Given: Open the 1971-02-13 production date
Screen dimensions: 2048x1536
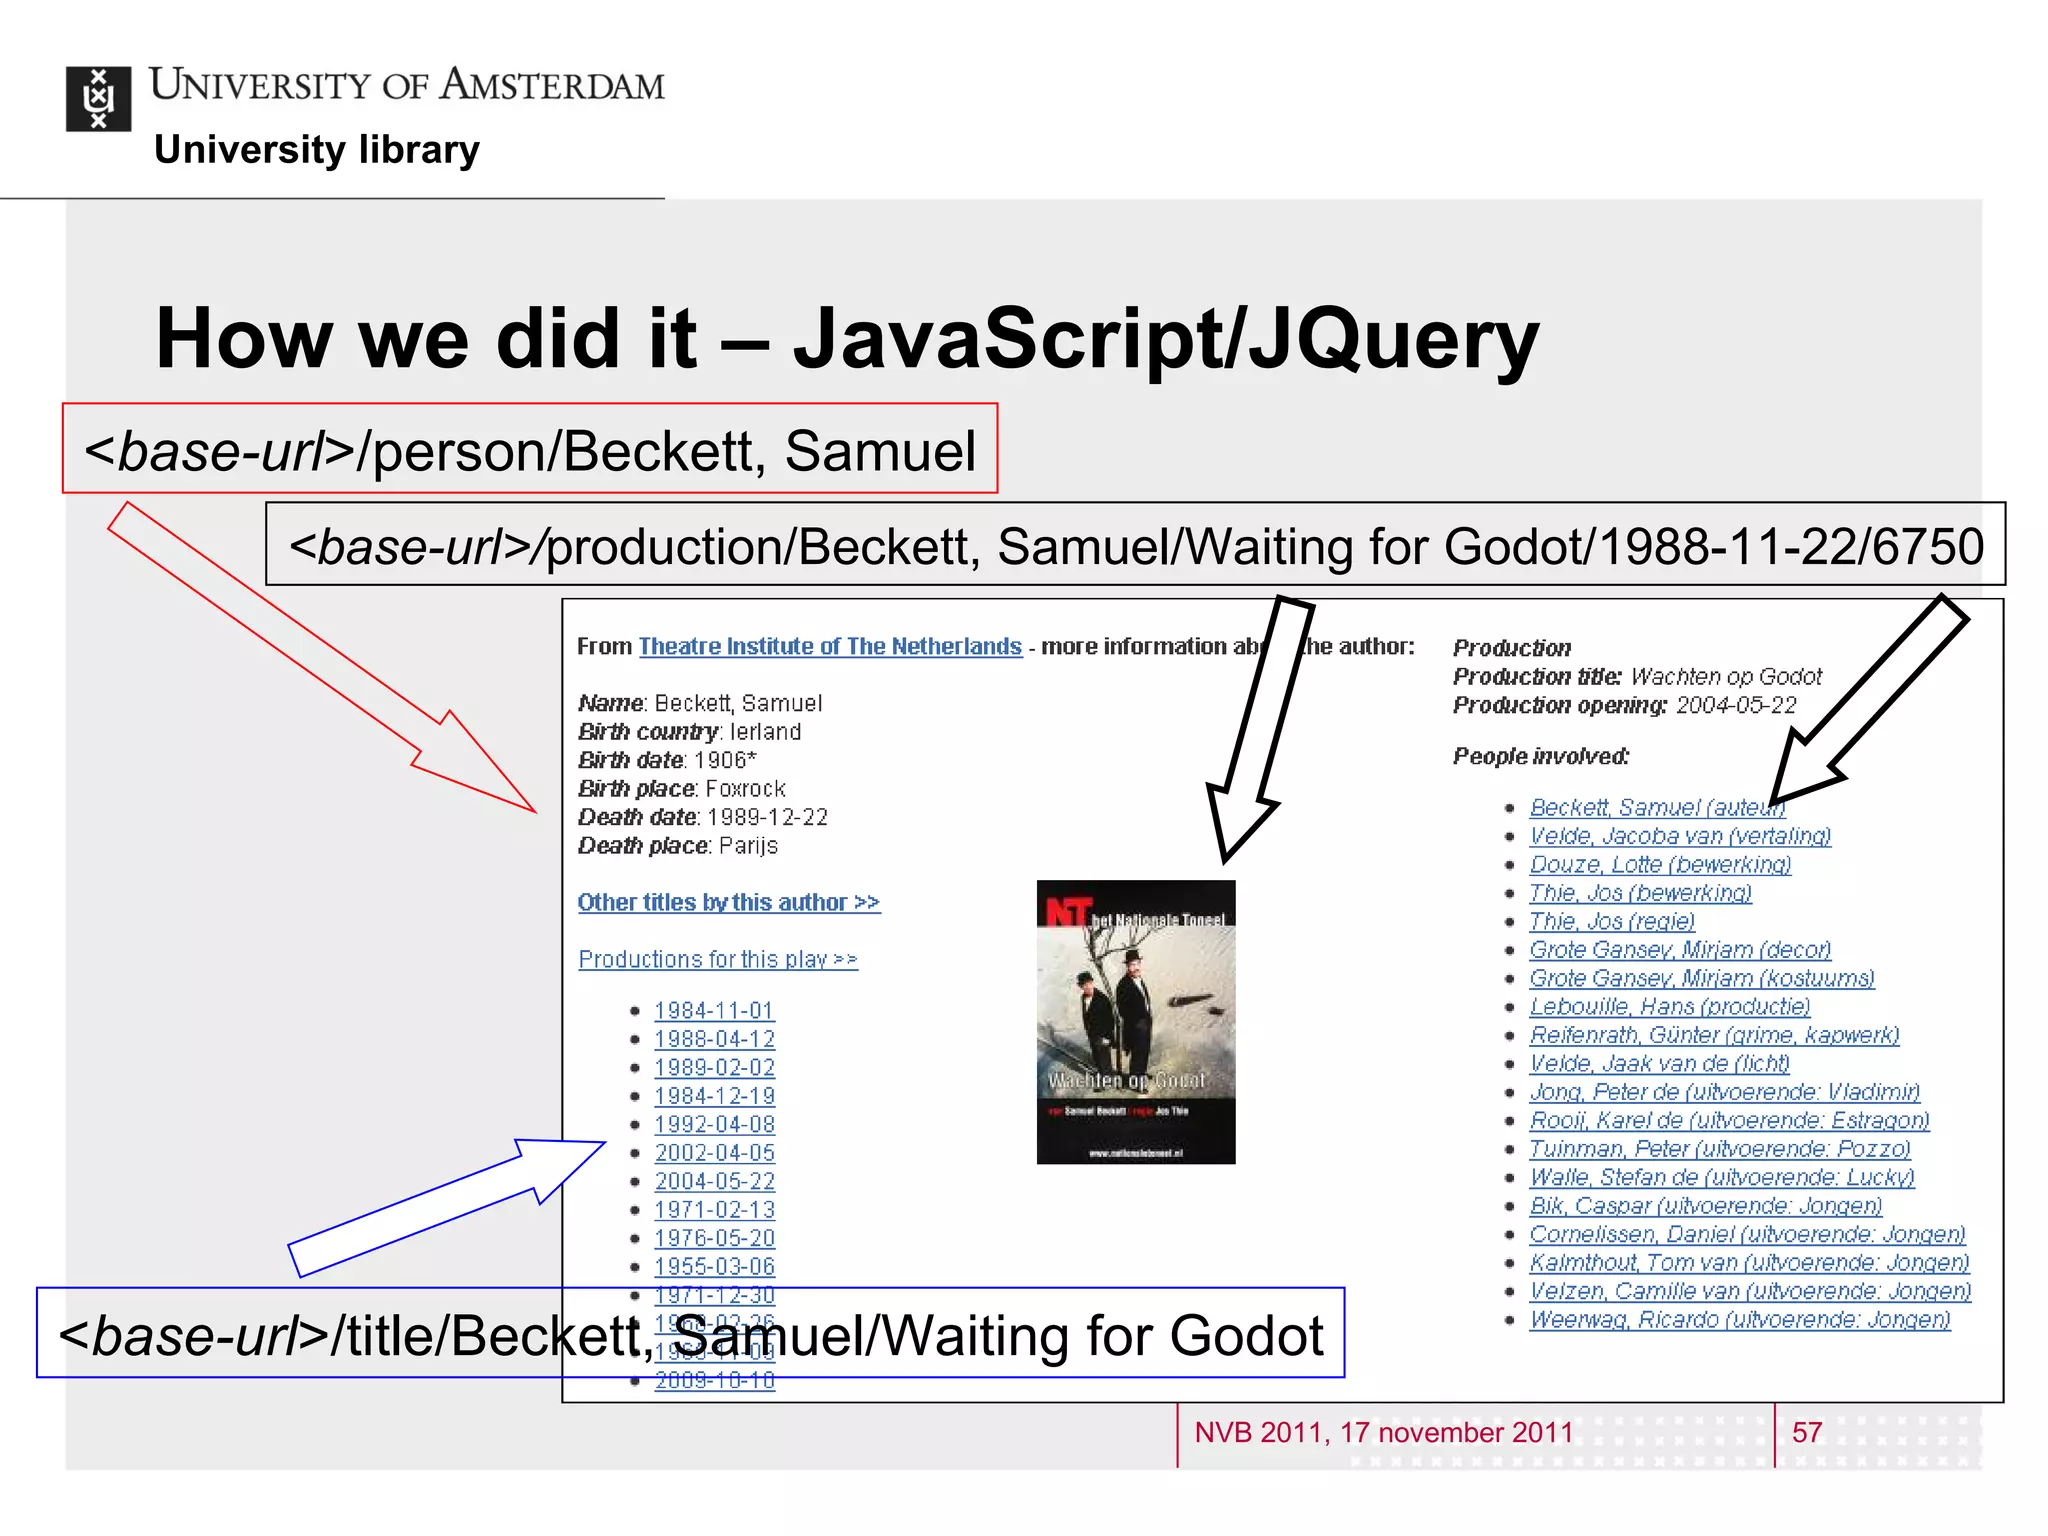Looking at the screenshot, I should coord(715,1210).
